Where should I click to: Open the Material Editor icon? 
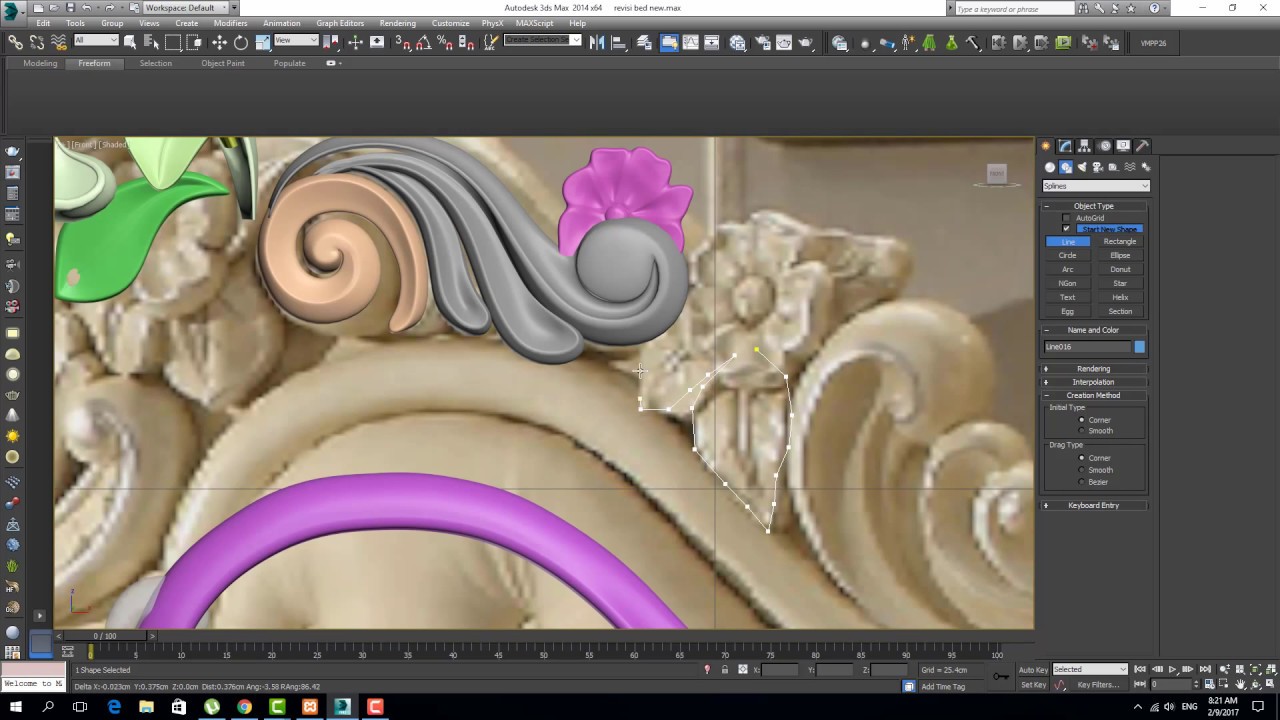[x=738, y=42]
